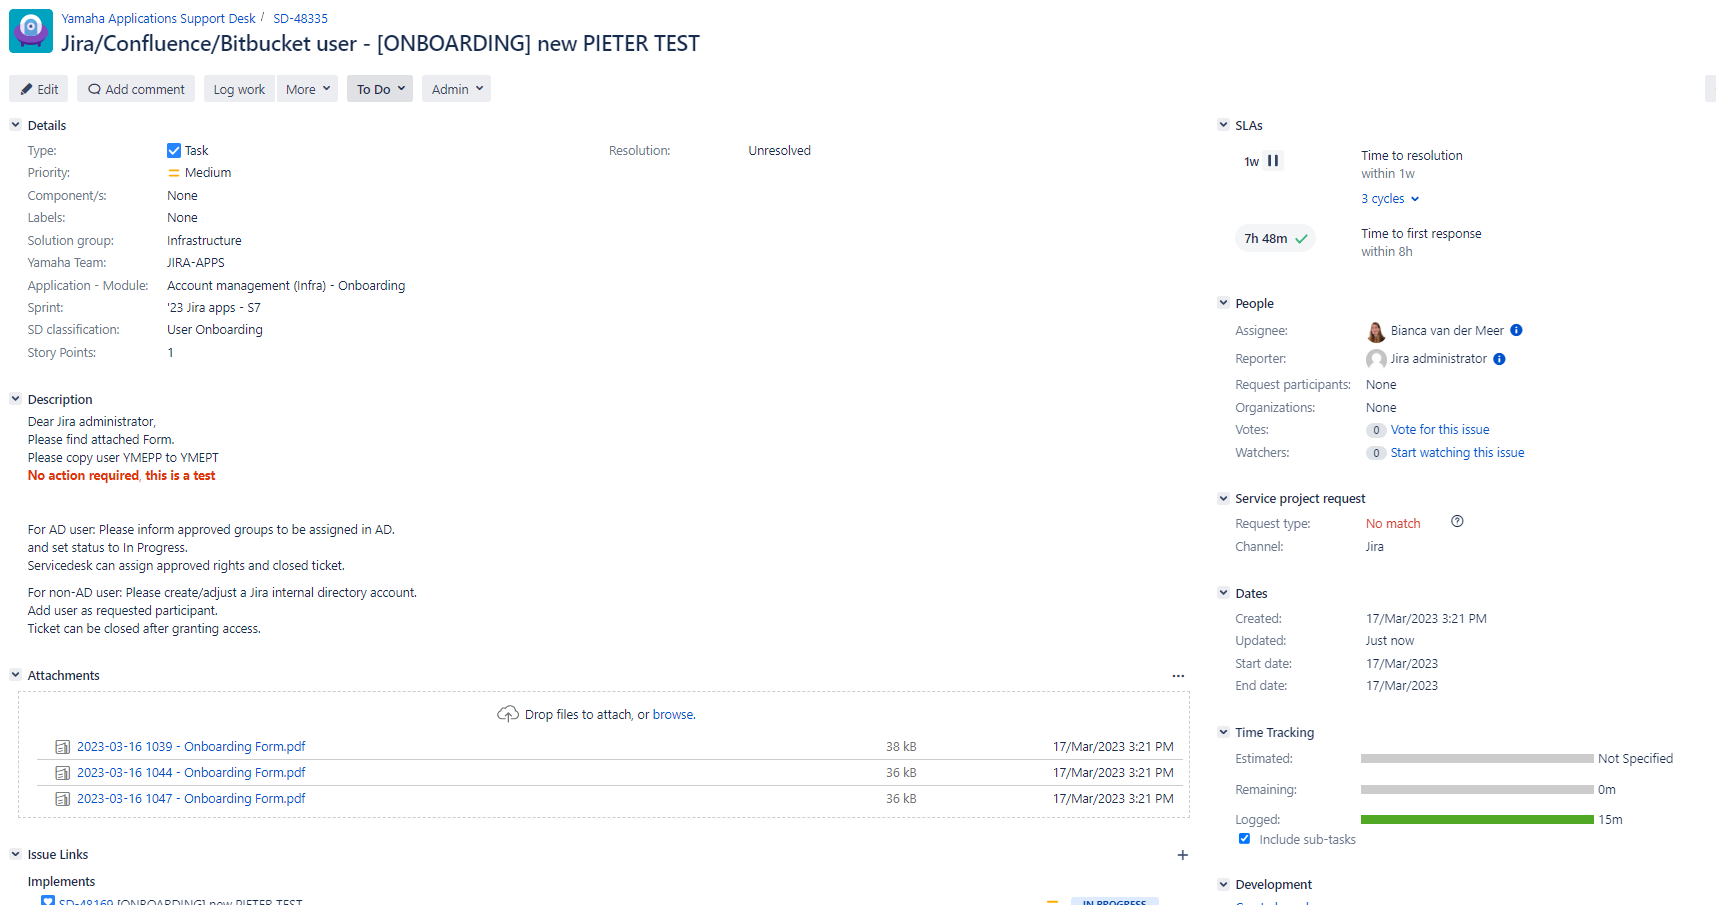The image size is (1716, 905).
Task: Click the paused SLA pause icon
Action: click(1273, 161)
